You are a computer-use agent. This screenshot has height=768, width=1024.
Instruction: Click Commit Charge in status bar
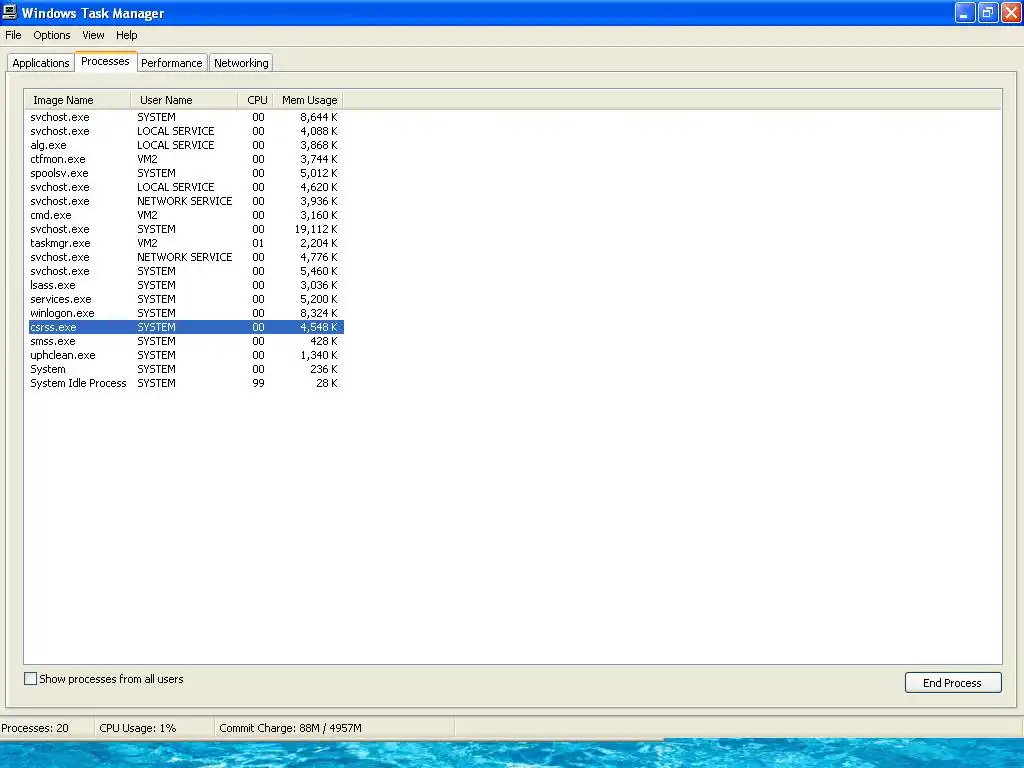[290, 728]
